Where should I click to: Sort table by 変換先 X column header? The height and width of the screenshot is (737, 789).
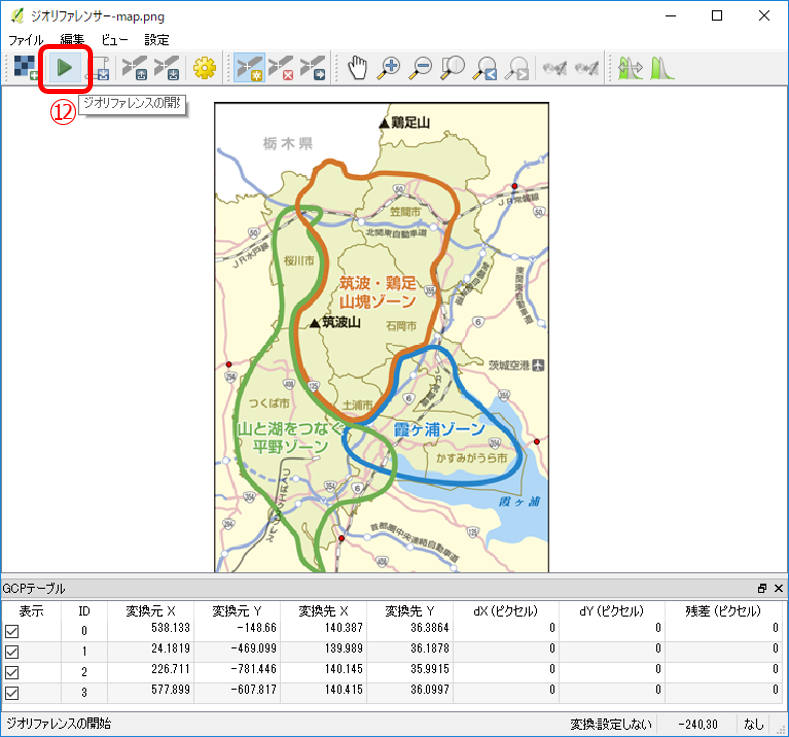click(x=324, y=611)
